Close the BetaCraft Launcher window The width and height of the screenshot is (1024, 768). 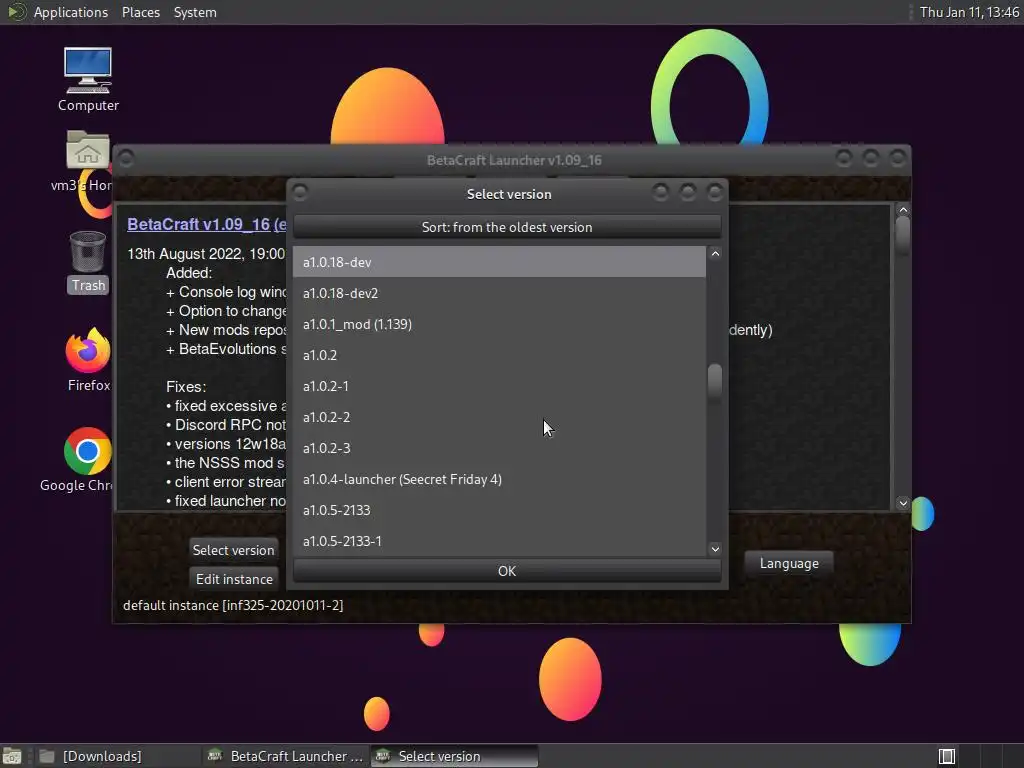click(x=898, y=158)
